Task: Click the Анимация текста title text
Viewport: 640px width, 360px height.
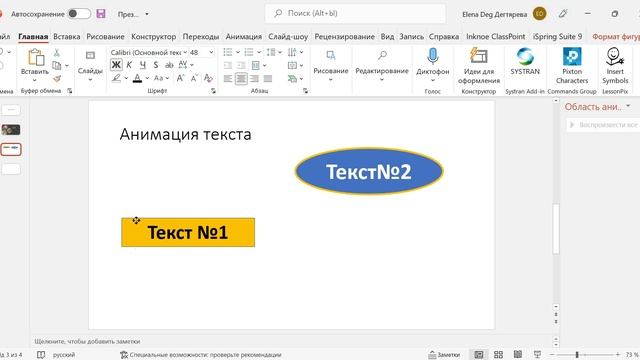Action: 186,134
